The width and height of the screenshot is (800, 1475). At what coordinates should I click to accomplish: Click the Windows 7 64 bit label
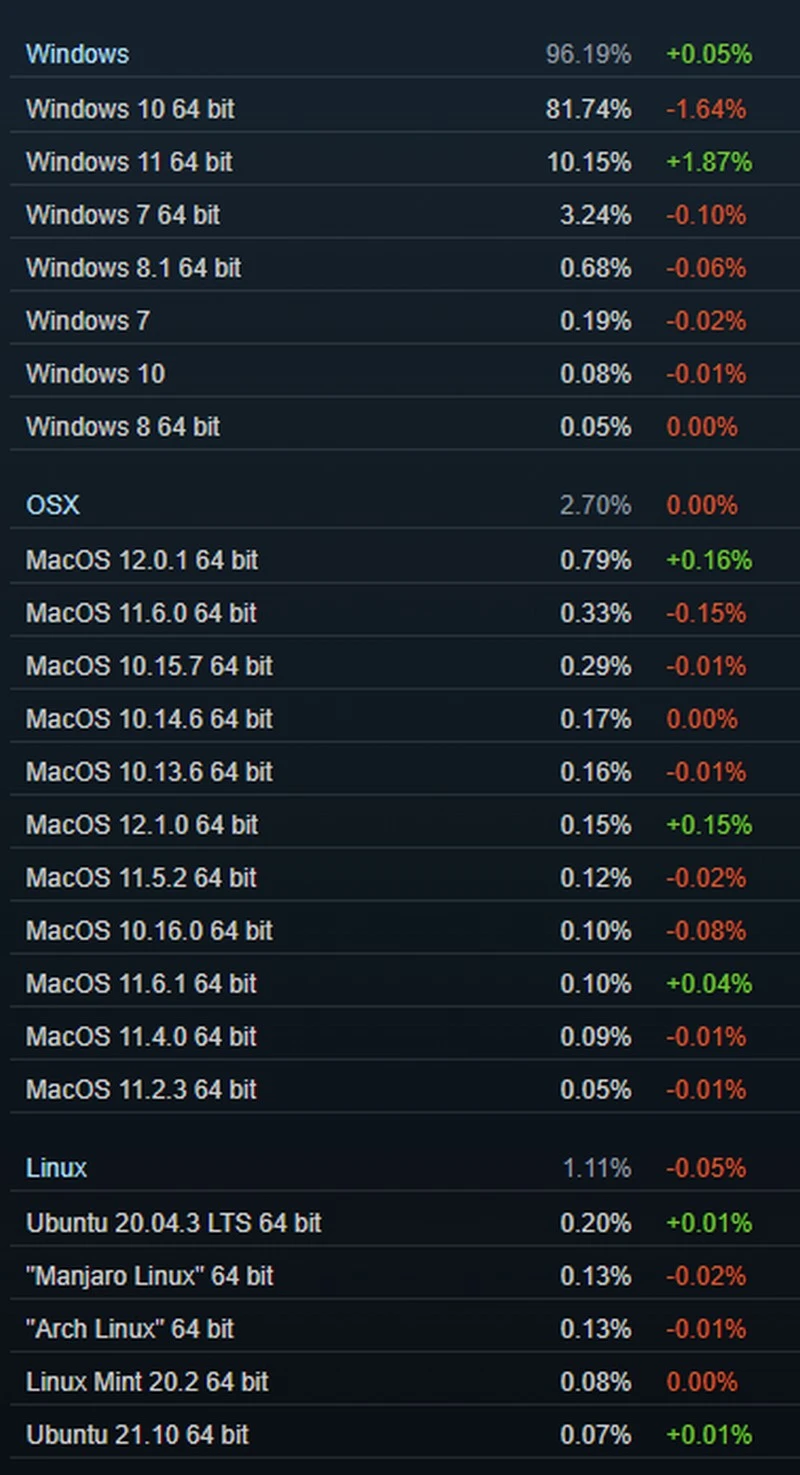point(123,215)
